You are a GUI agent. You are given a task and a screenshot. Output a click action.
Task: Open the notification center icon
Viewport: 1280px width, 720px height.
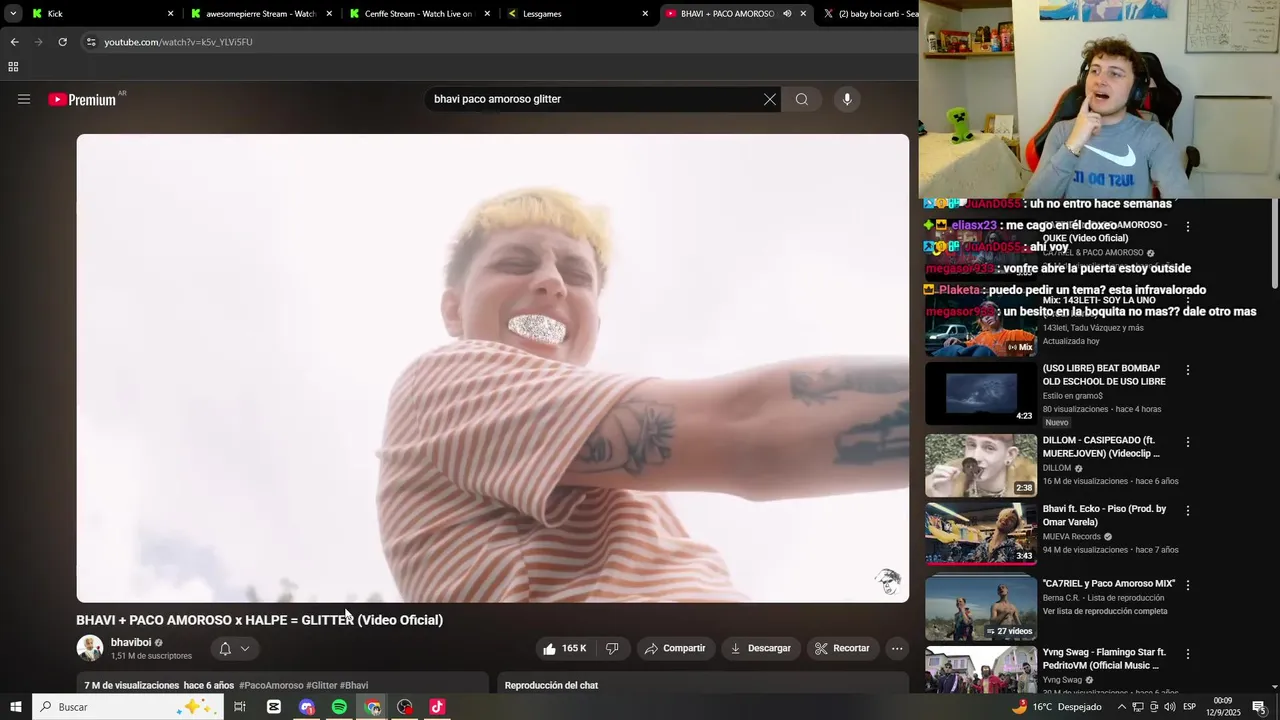point(1259,707)
